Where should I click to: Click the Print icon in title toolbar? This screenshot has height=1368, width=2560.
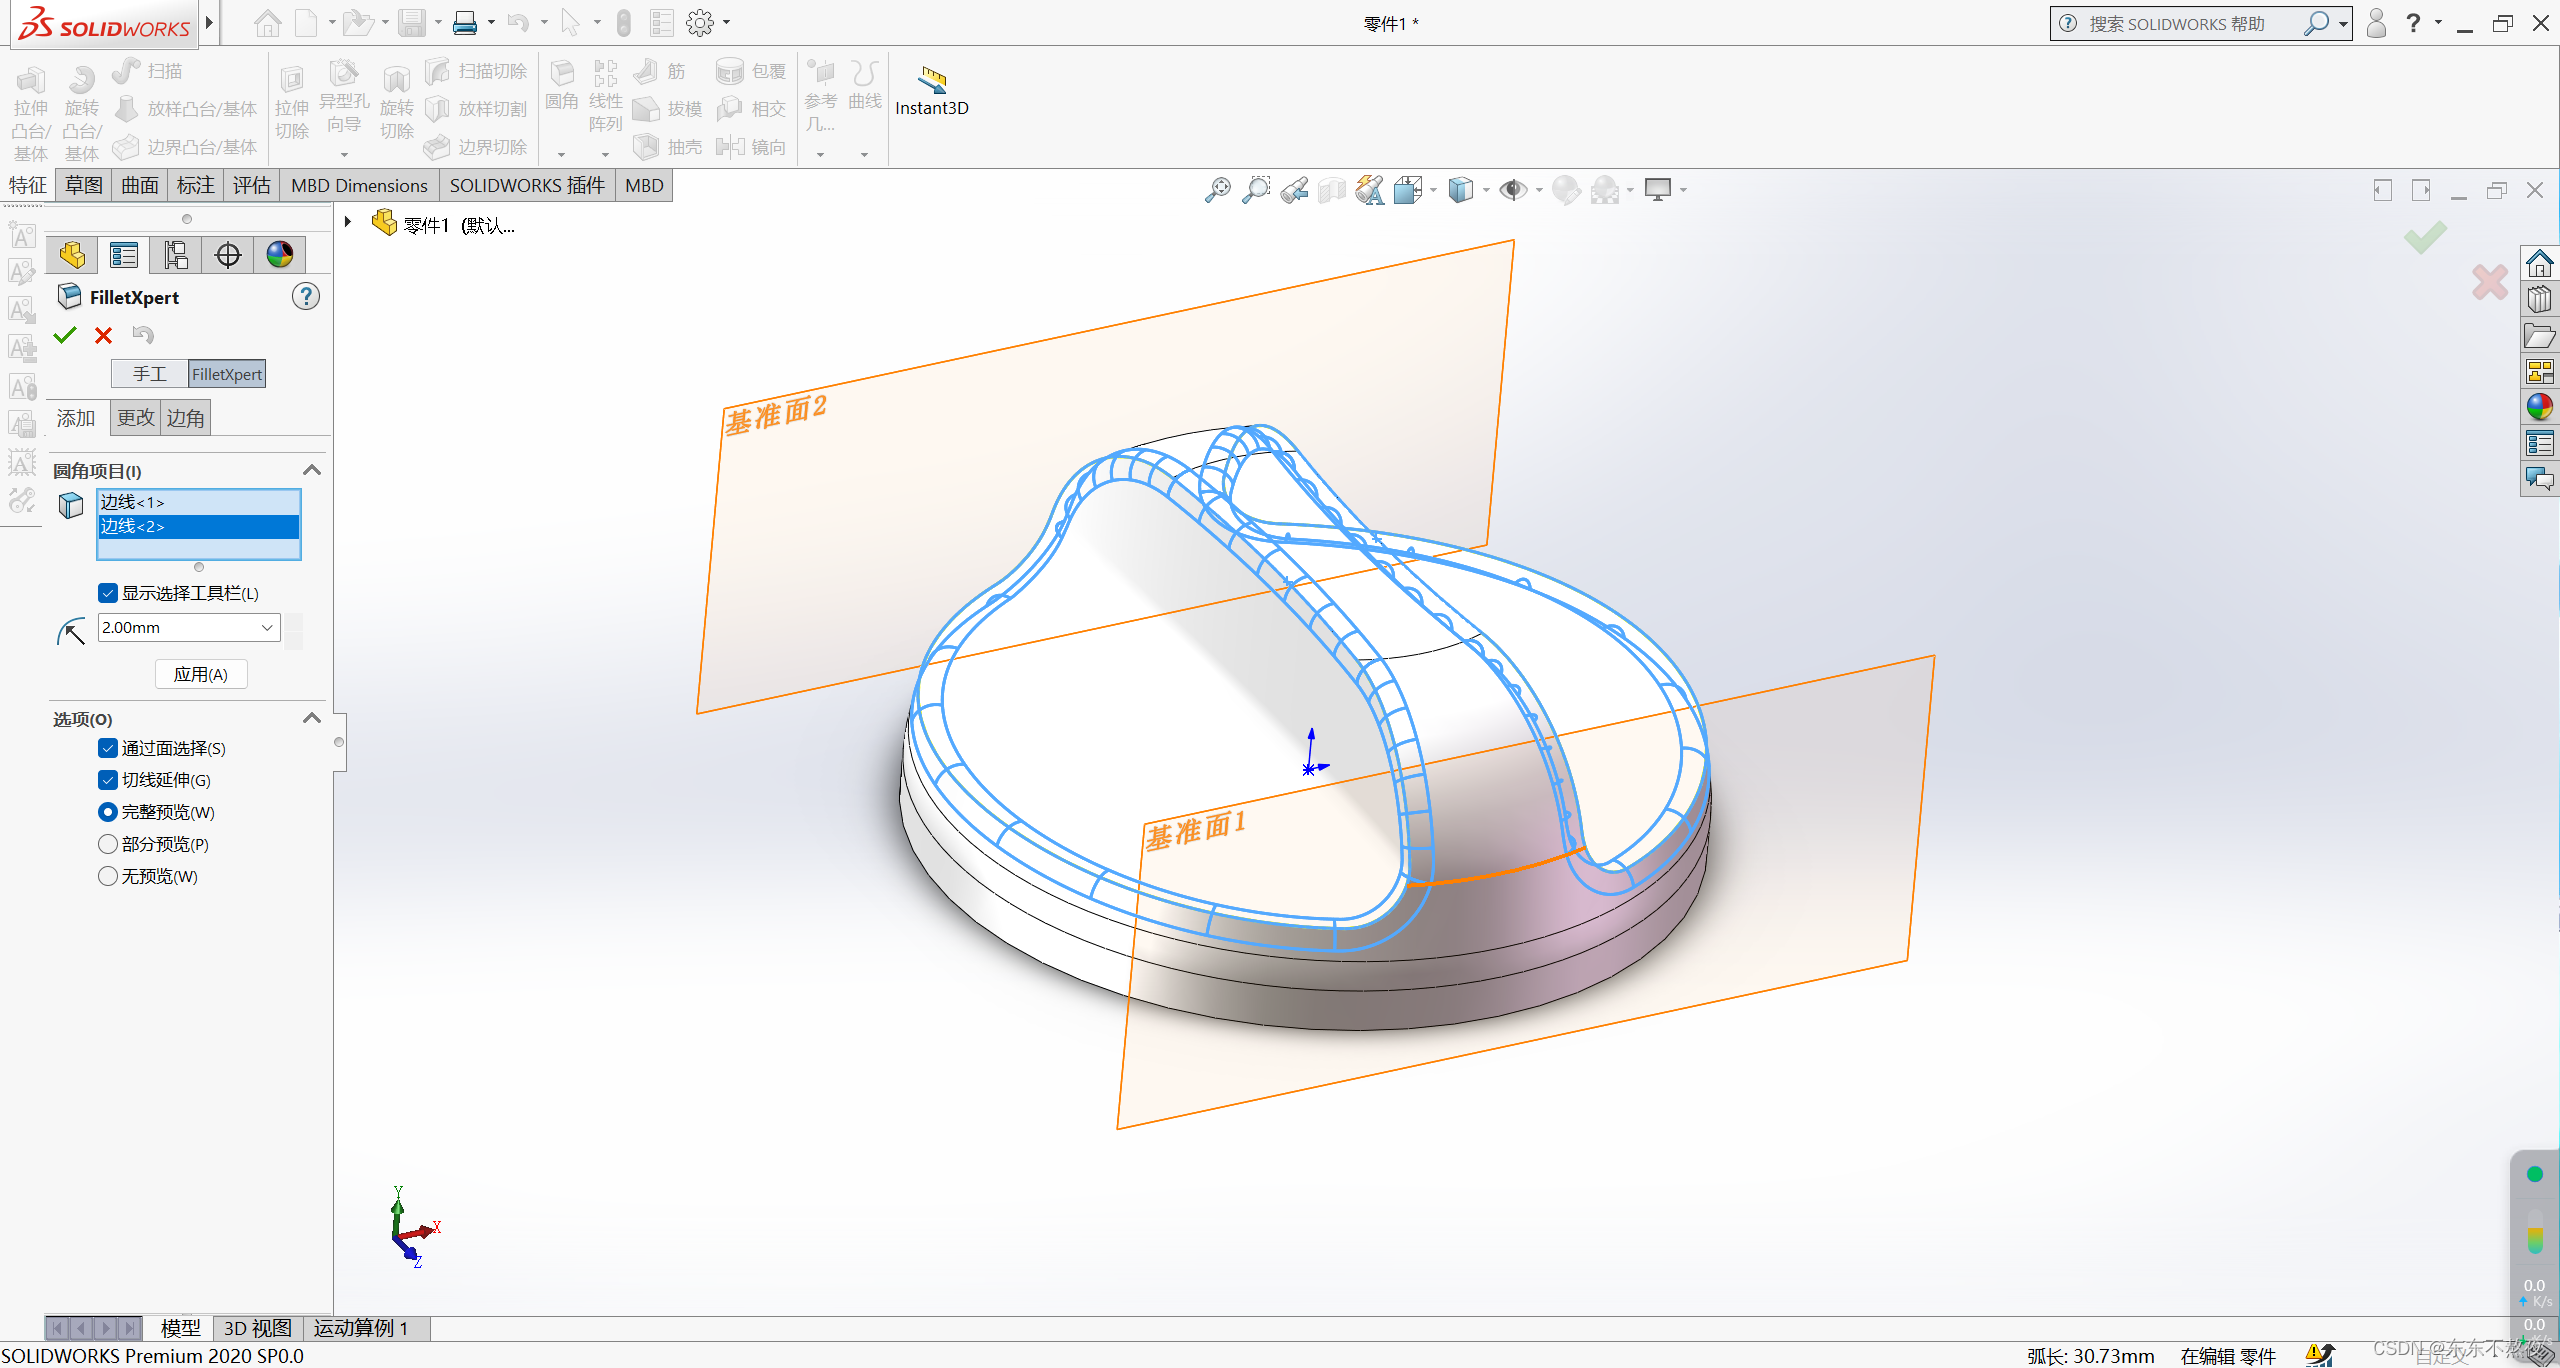[465, 23]
